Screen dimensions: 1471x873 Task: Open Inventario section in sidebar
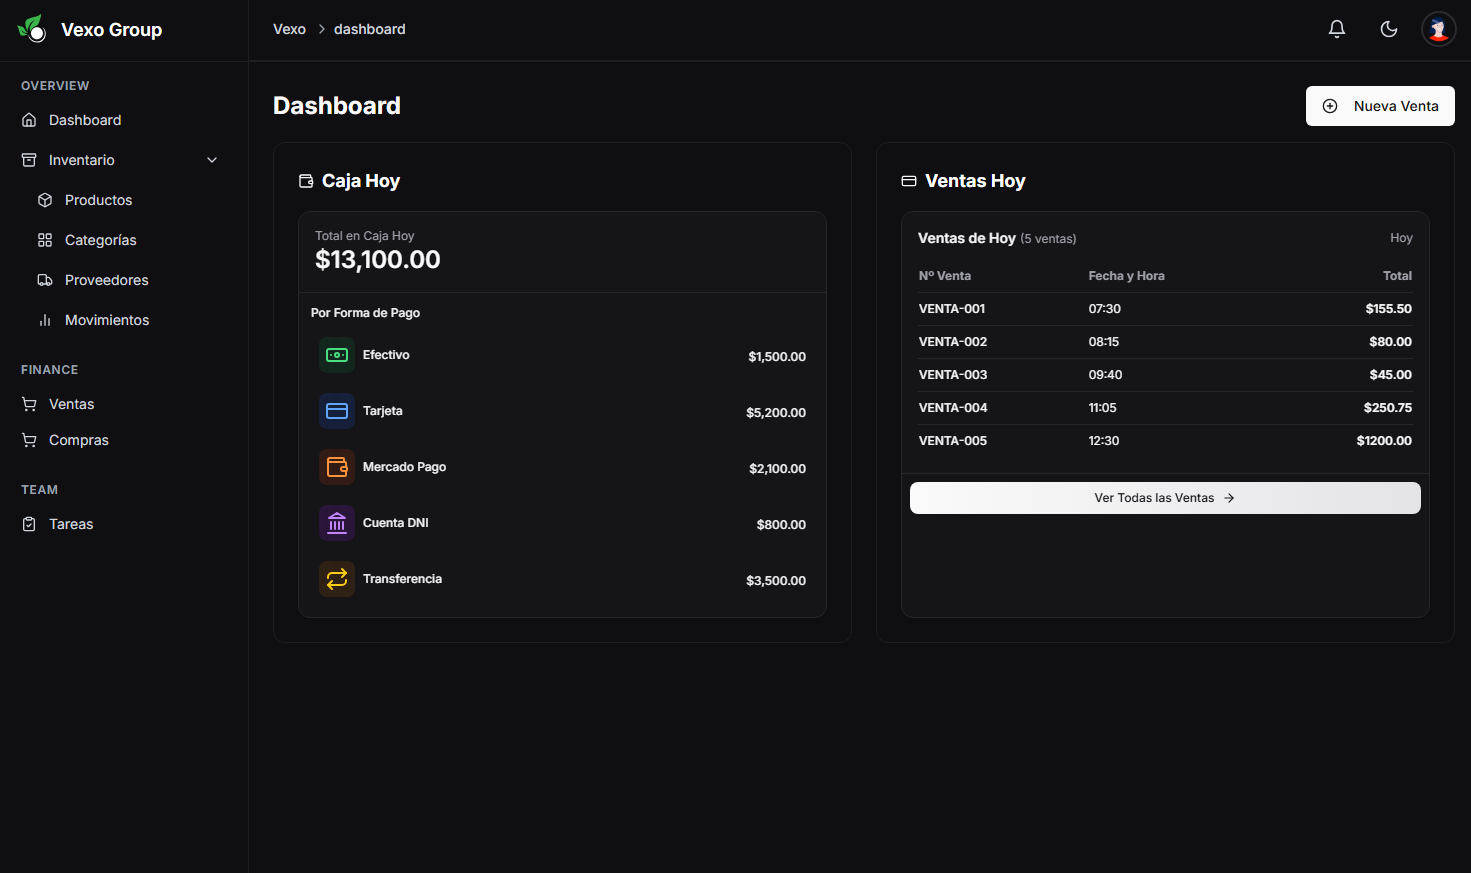tap(82, 160)
